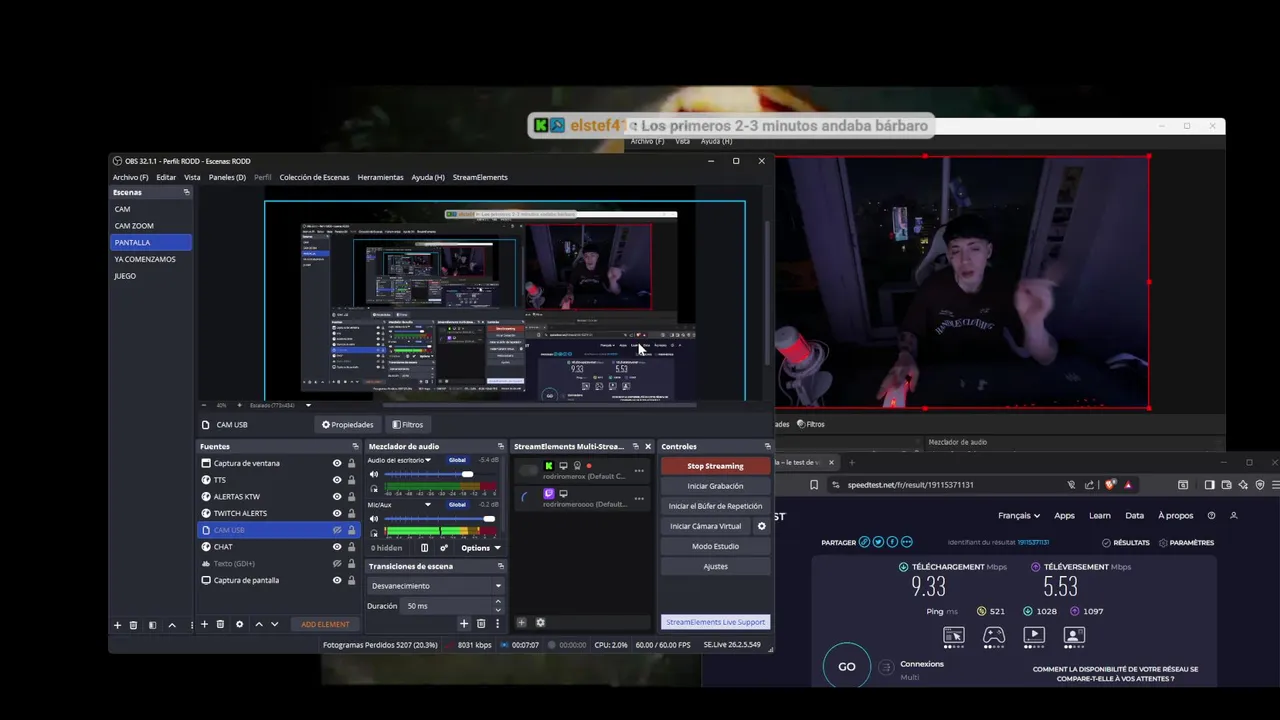Open StreamElements multistream settings gear

(540, 622)
